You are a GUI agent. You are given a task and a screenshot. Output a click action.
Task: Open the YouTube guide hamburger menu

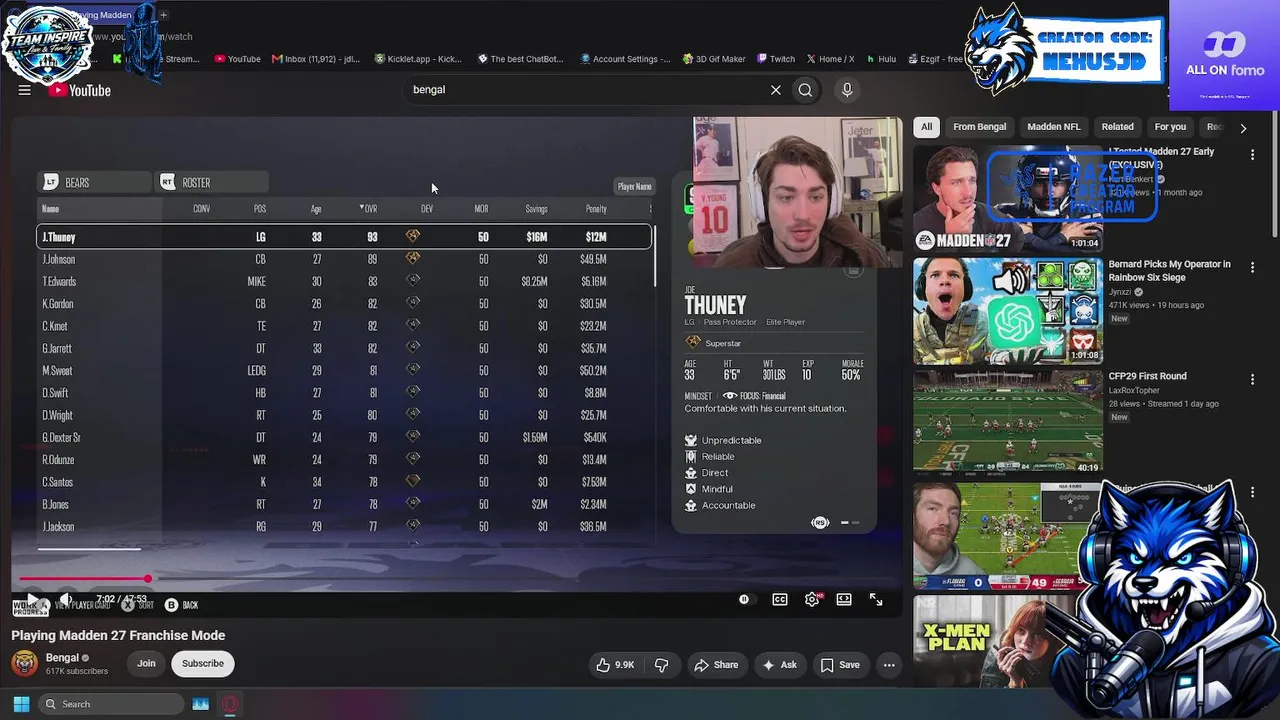[24, 90]
